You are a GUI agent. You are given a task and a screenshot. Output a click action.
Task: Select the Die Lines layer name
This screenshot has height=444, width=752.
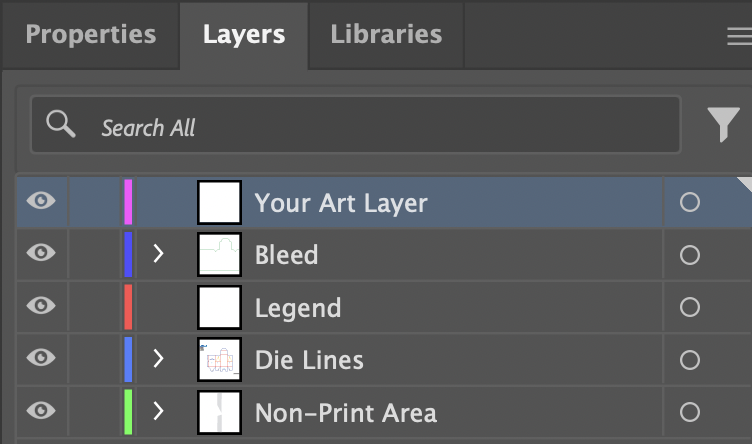pyautogui.click(x=309, y=360)
